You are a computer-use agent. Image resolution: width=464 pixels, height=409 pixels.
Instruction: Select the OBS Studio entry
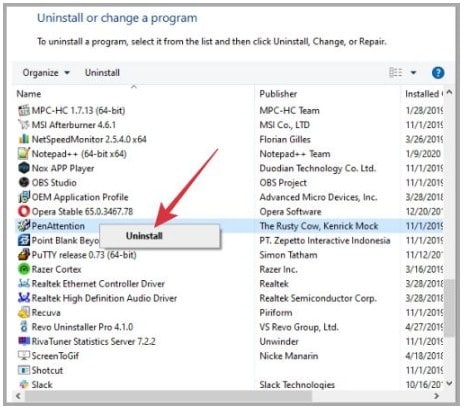[54, 183]
